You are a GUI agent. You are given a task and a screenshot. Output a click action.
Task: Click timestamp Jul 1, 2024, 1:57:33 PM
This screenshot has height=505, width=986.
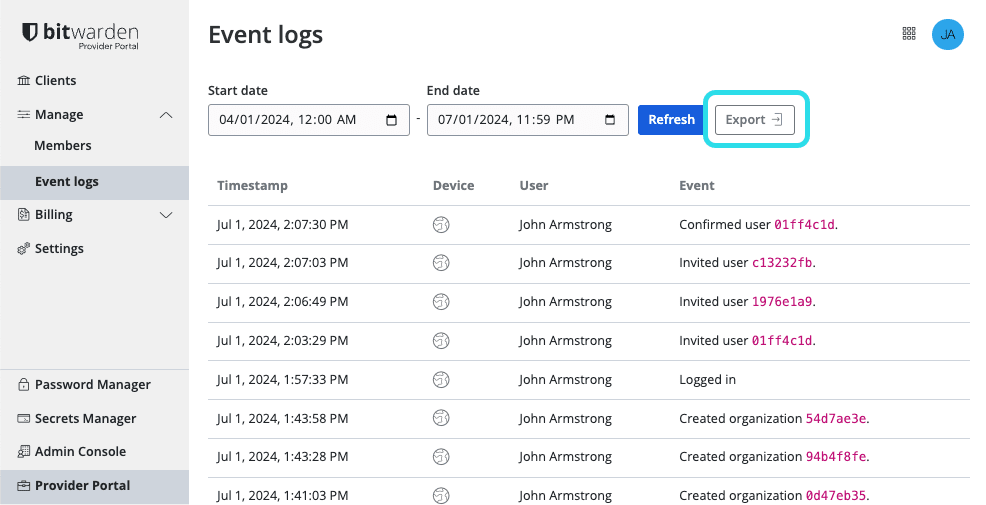(x=282, y=380)
